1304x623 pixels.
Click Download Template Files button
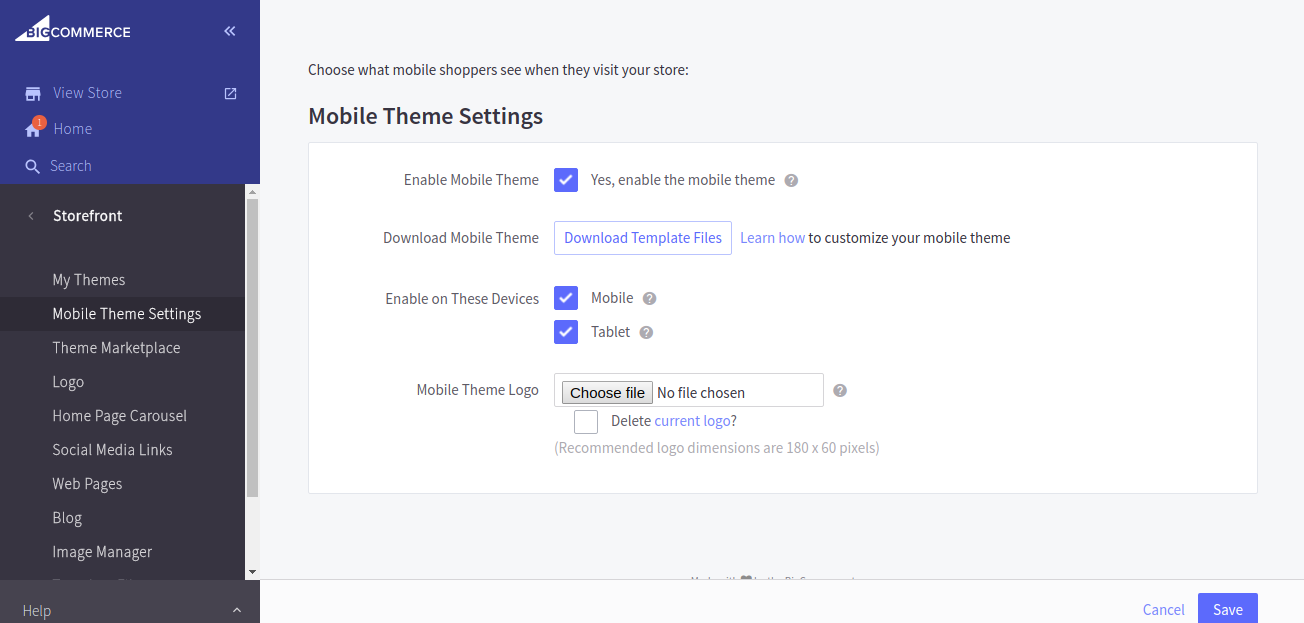click(x=643, y=238)
